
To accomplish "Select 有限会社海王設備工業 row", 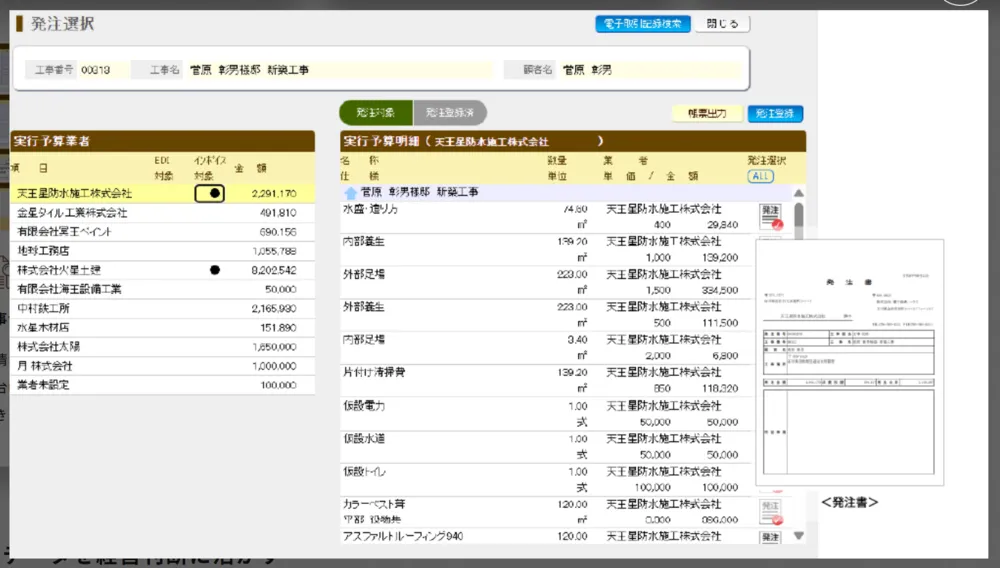I will click(x=163, y=289).
